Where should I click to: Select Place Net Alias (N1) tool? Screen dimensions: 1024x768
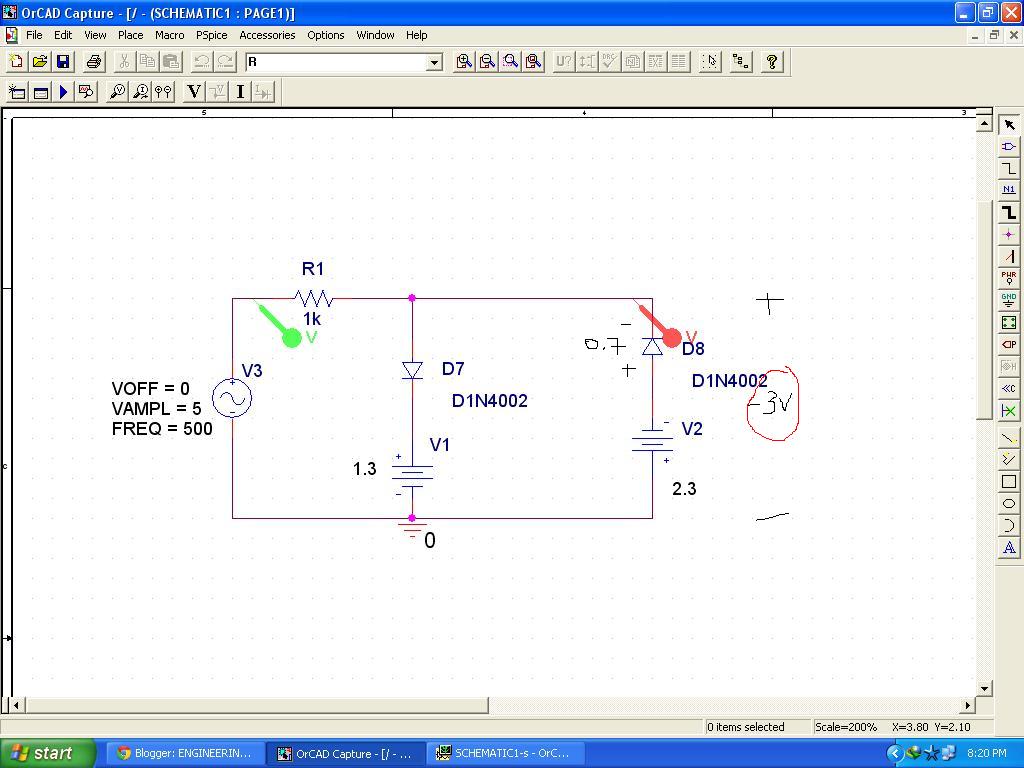(x=1009, y=190)
